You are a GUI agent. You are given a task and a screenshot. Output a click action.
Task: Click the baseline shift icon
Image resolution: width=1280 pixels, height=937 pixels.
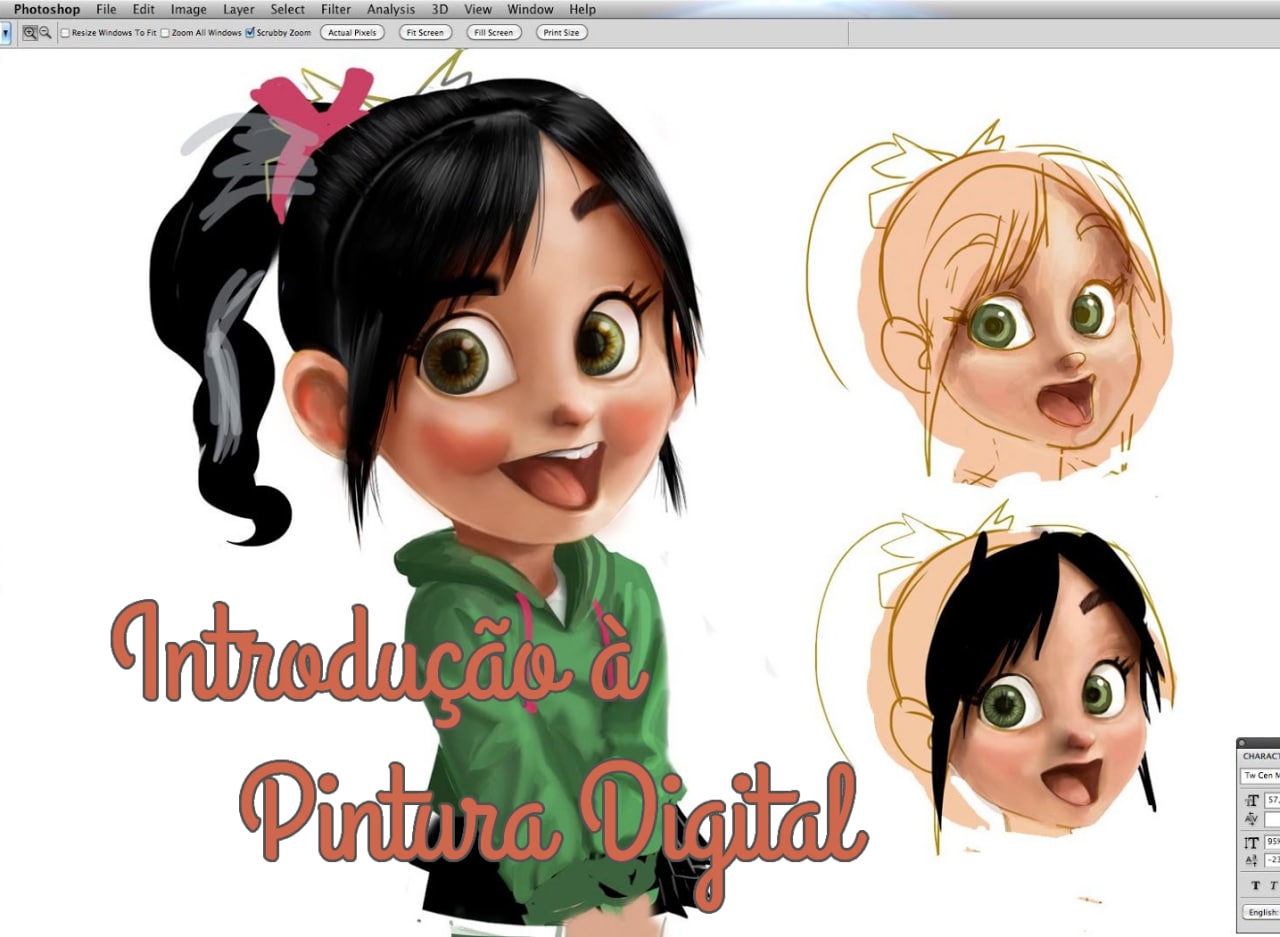point(1251,860)
